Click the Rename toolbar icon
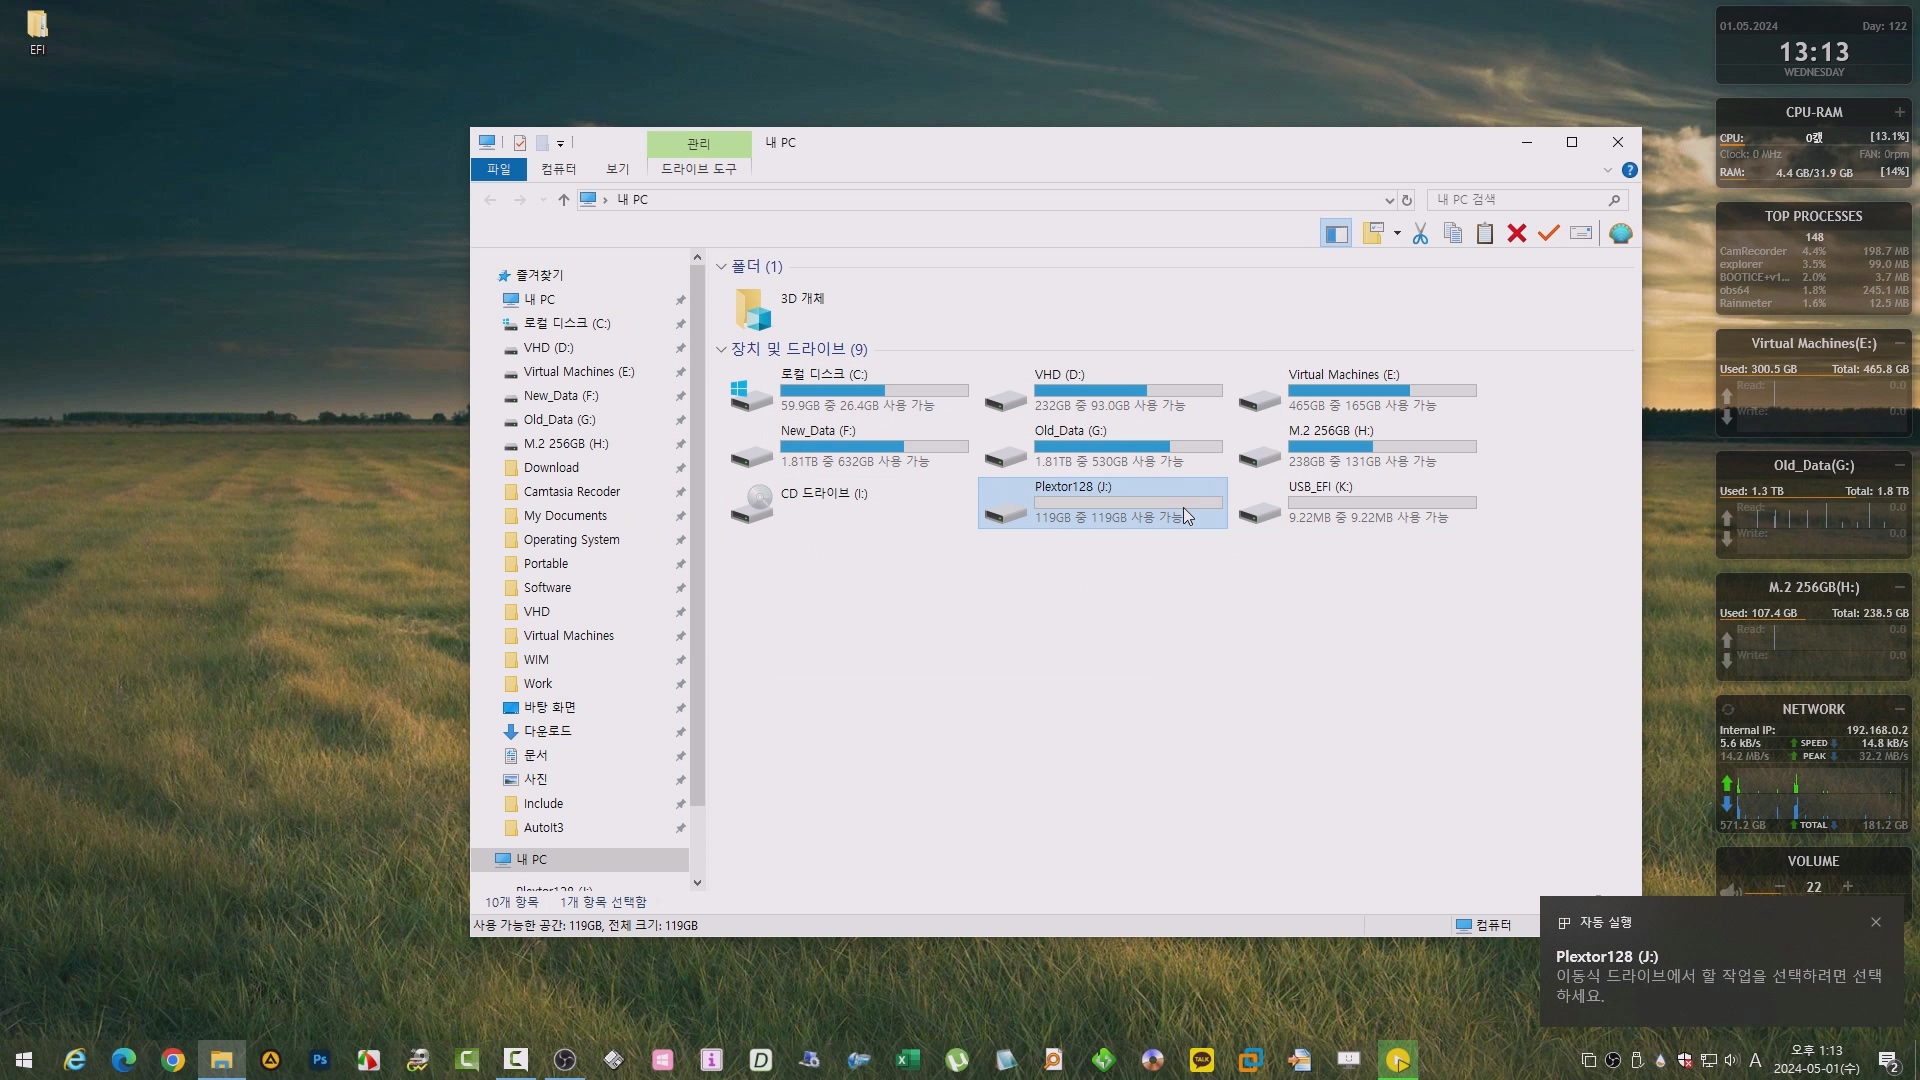The width and height of the screenshot is (1920, 1080). click(x=1581, y=234)
